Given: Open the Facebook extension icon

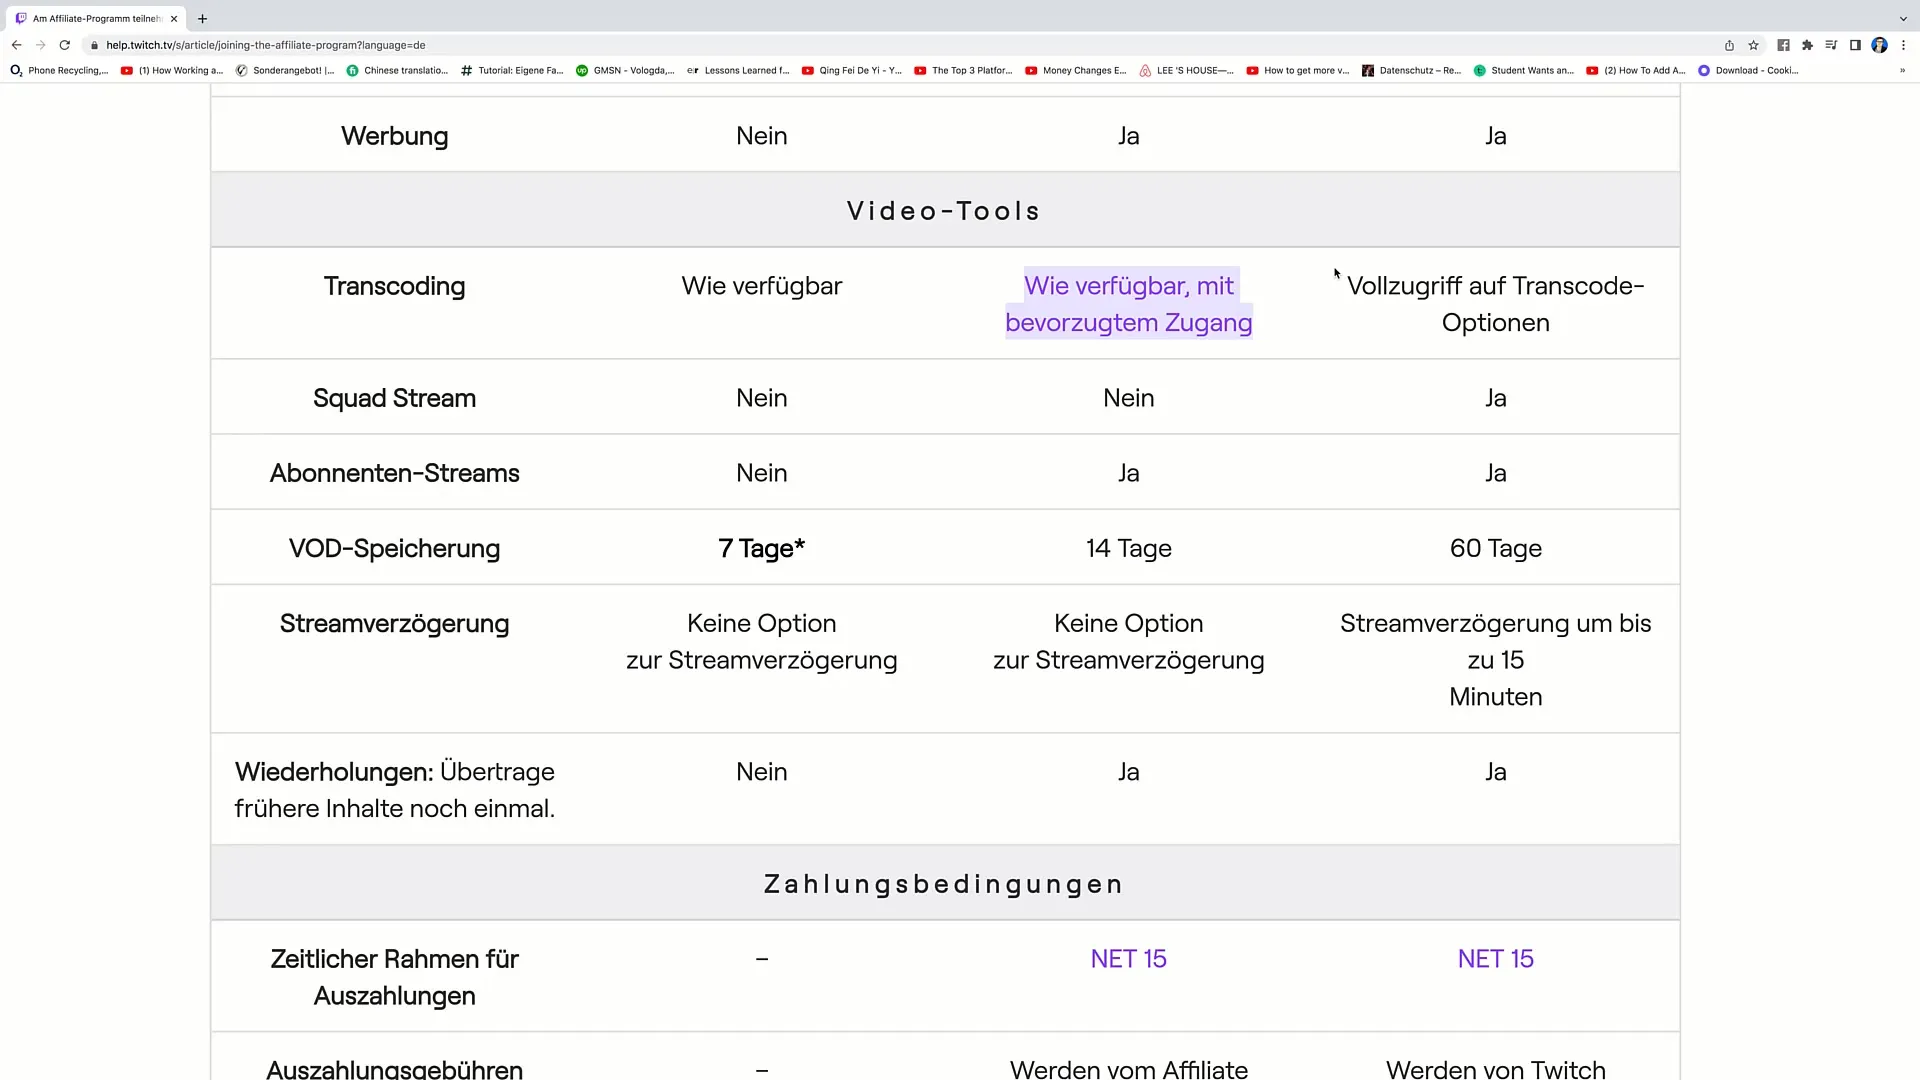Looking at the screenshot, I should (1783, 45).
